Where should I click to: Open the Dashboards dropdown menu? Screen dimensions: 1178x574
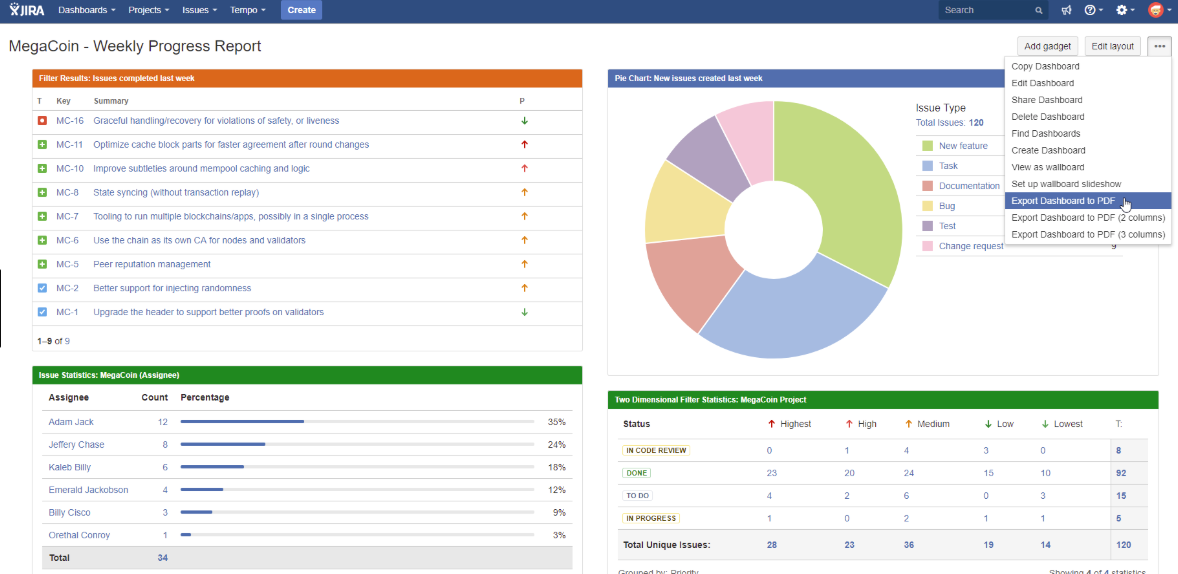point(87,11)
